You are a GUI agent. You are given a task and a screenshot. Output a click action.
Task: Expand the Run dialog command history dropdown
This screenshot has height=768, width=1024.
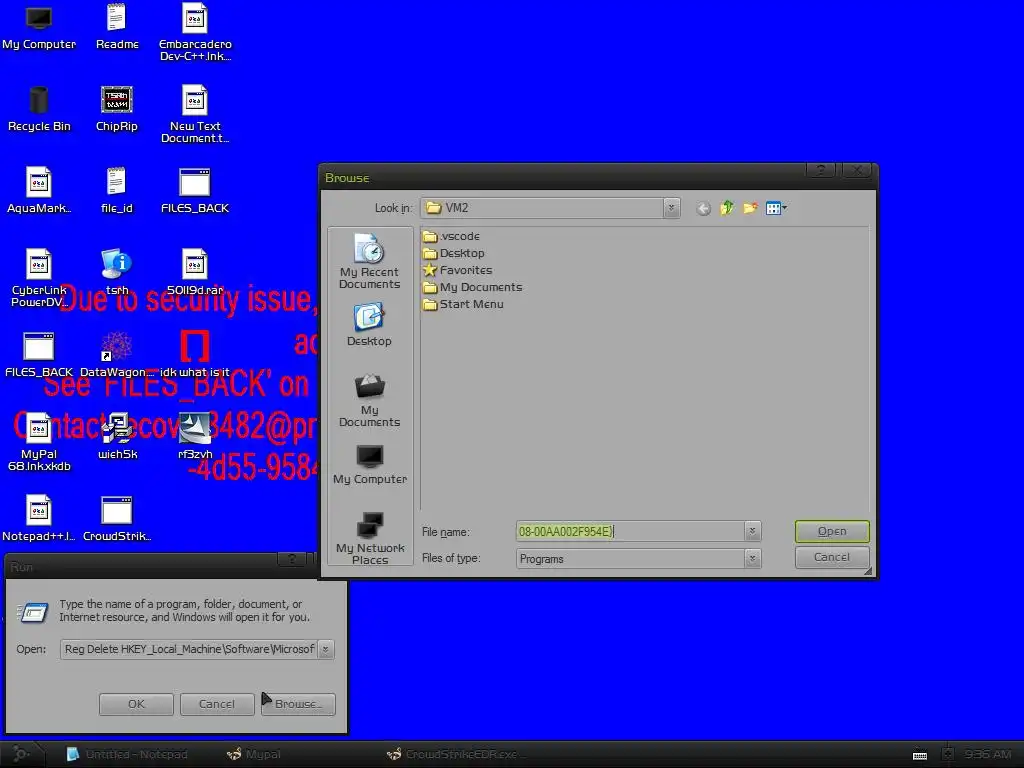click(325, 649)
